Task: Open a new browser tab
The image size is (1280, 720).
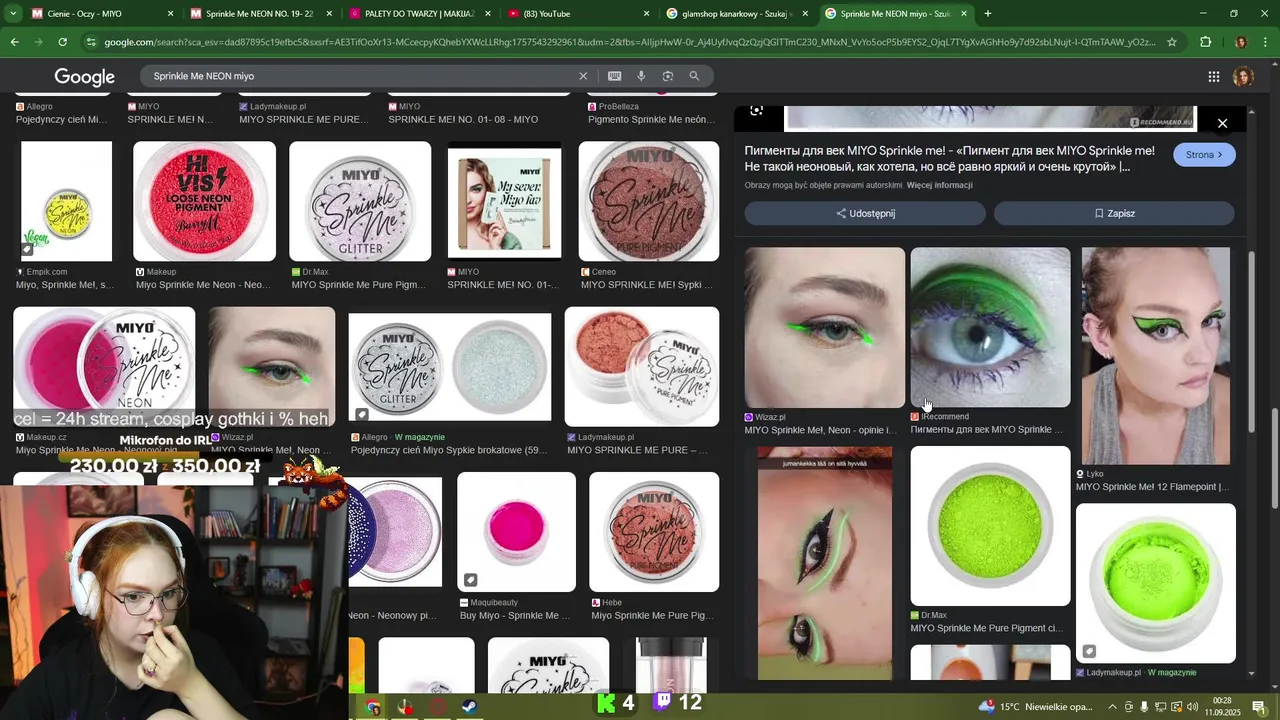Action: [987, 14]
